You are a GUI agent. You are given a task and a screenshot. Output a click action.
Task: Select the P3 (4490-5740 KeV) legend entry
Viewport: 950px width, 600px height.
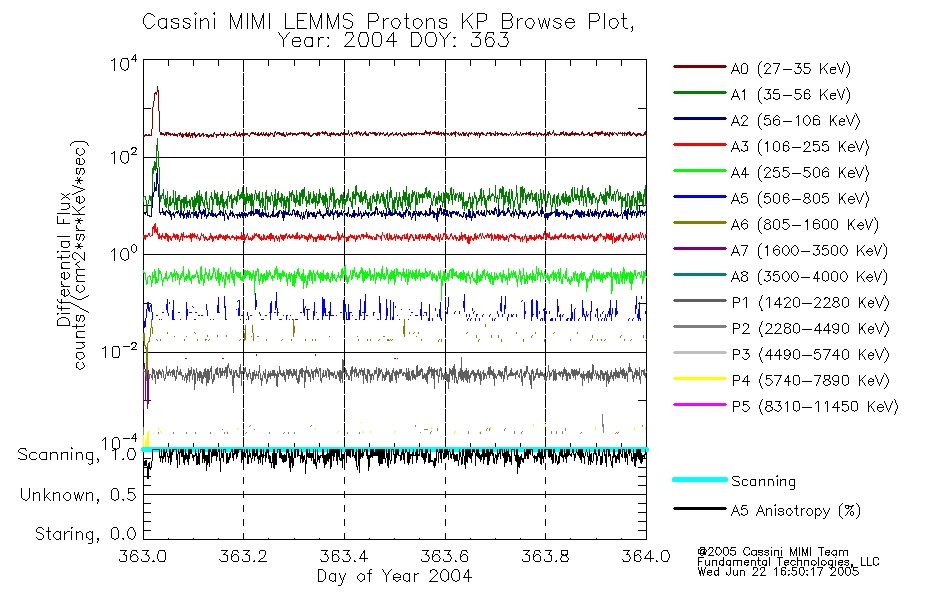coord(811,355)
